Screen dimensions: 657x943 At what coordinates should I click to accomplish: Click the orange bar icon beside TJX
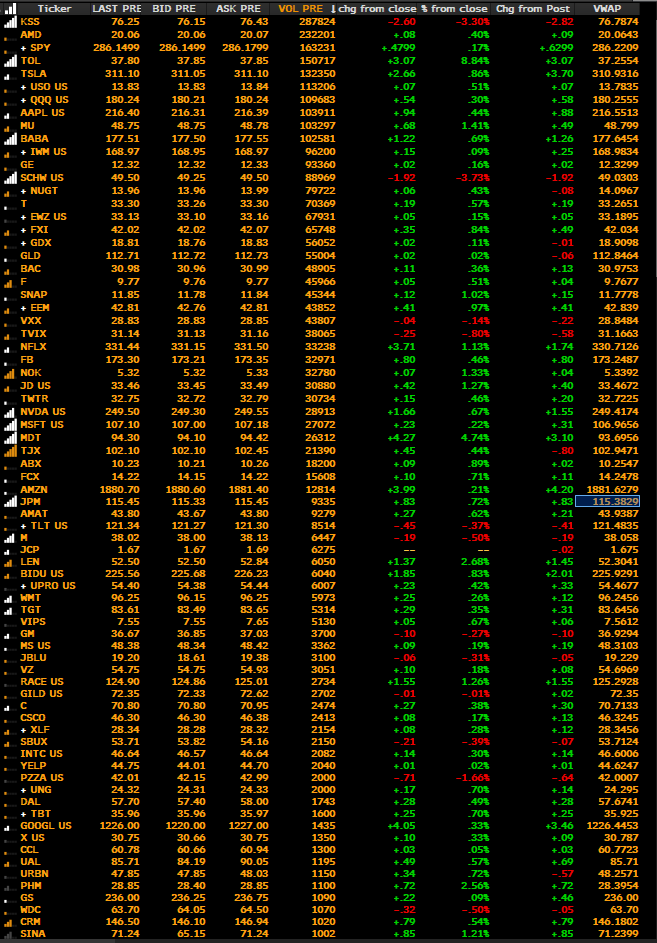point(10,450)
